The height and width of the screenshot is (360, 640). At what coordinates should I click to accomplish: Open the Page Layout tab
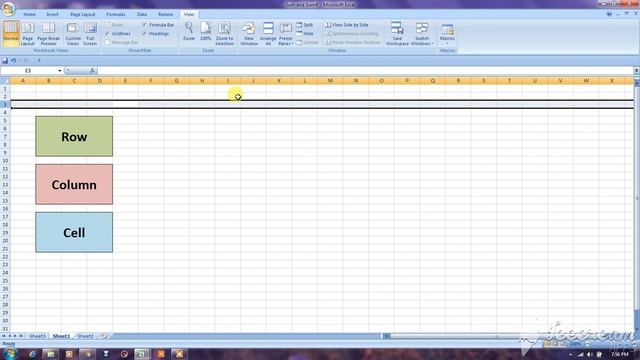click(x=82, y=14)
